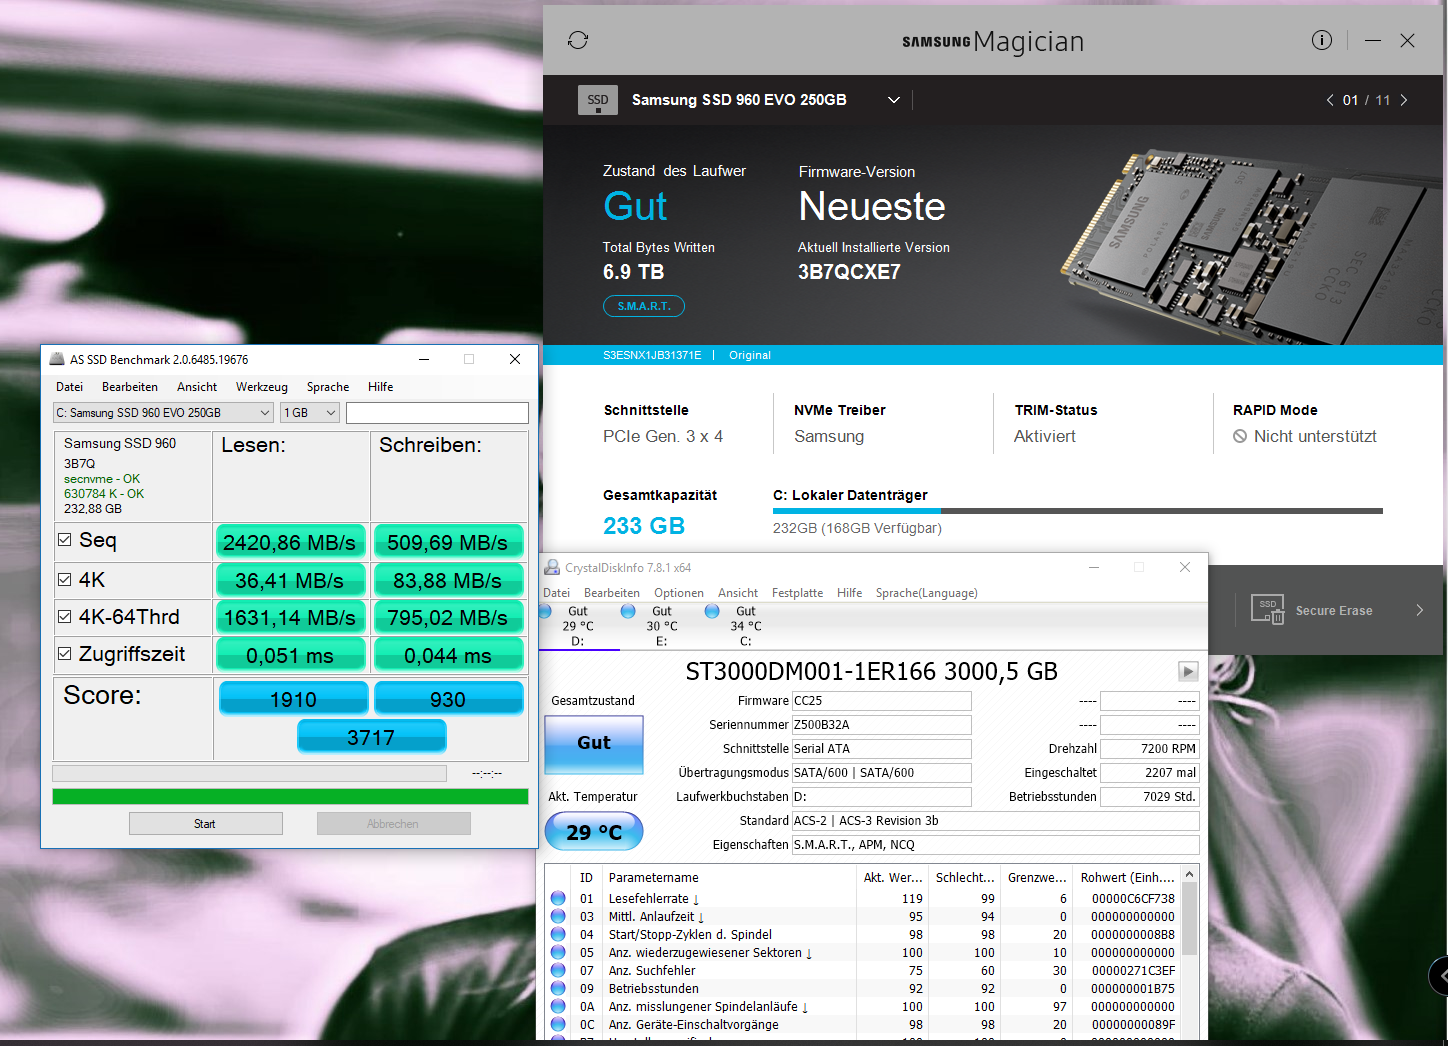Viewport: 1448px width, 1046px height.
Task: Click the Seriennummer field Z500B32A
Action: (x=881, y=725)
